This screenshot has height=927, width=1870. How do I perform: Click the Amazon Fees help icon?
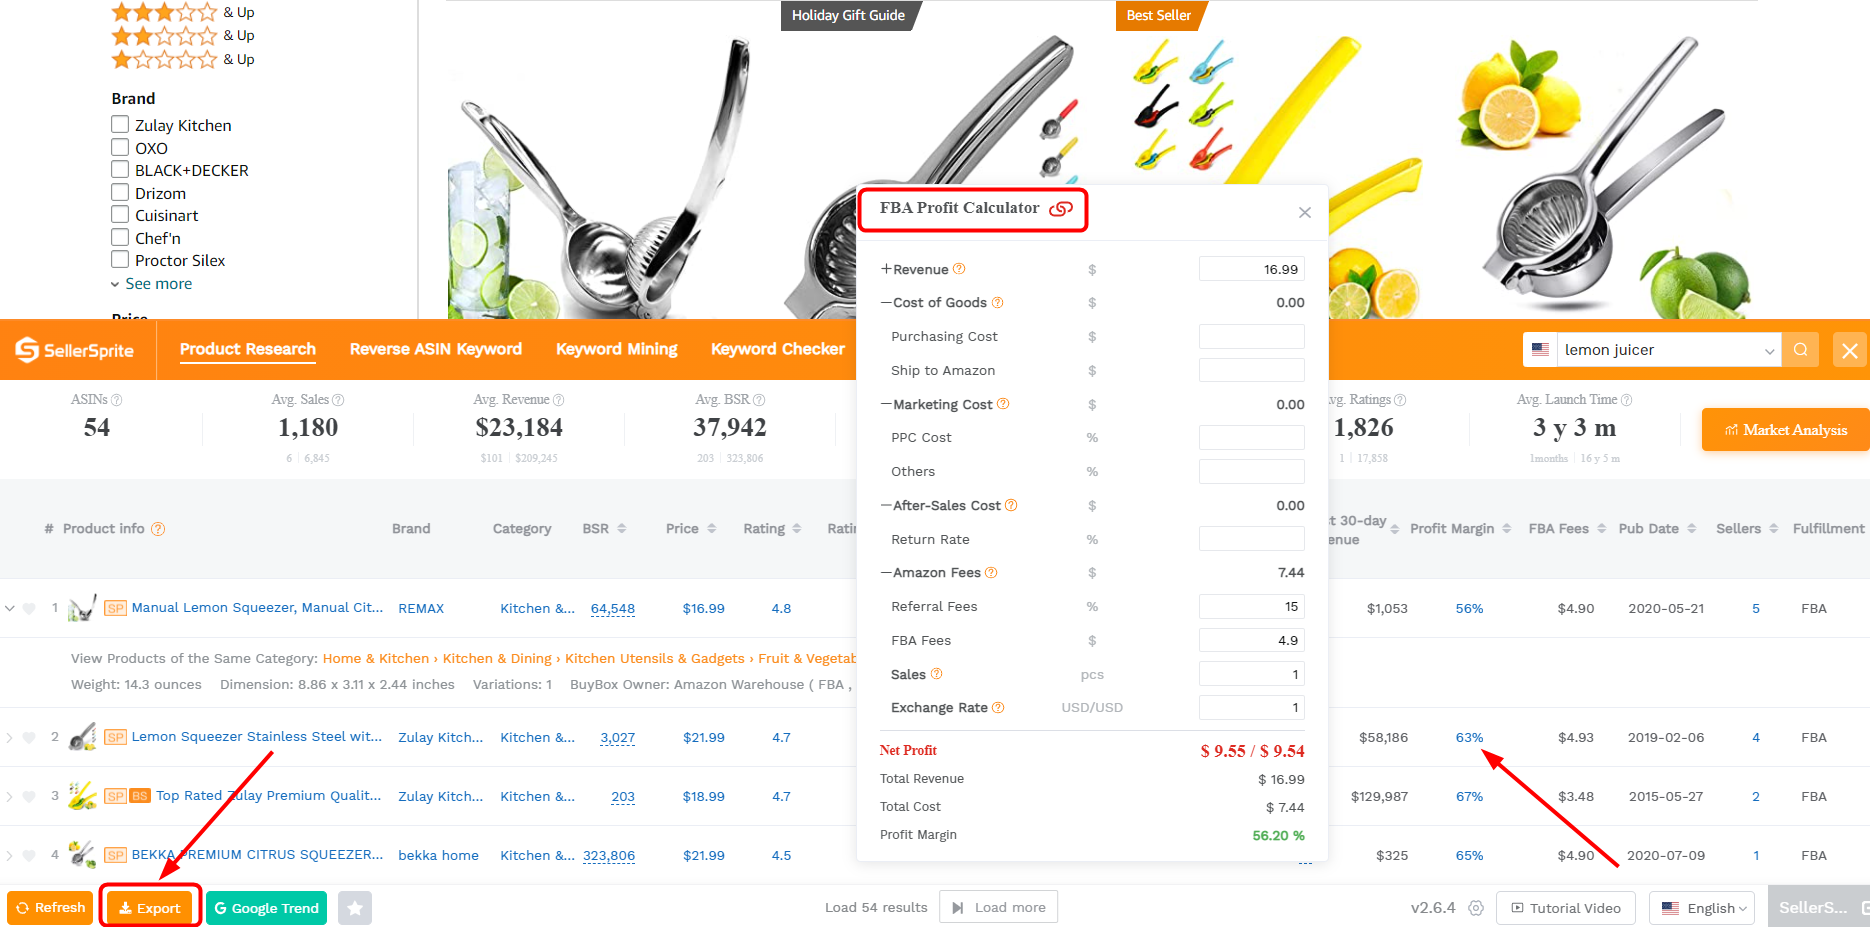pos(991,572)
